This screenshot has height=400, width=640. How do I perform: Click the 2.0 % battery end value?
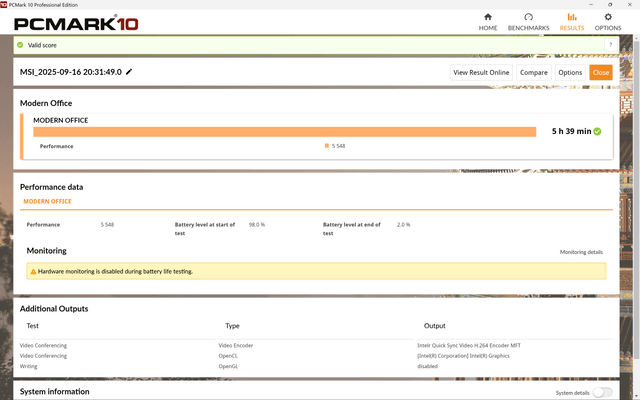[403, 224]
